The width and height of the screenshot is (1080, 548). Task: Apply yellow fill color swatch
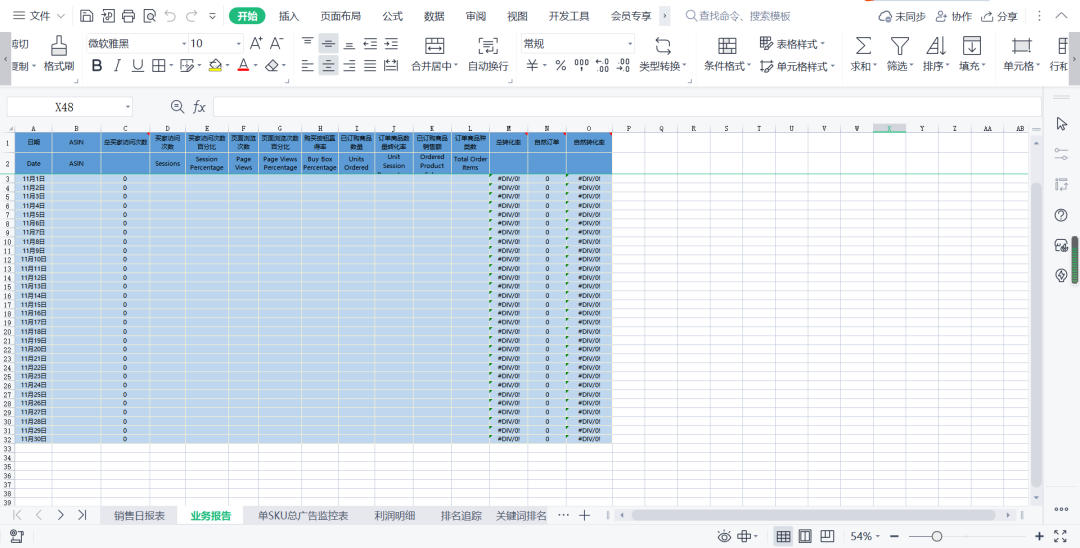pos(215,66)
